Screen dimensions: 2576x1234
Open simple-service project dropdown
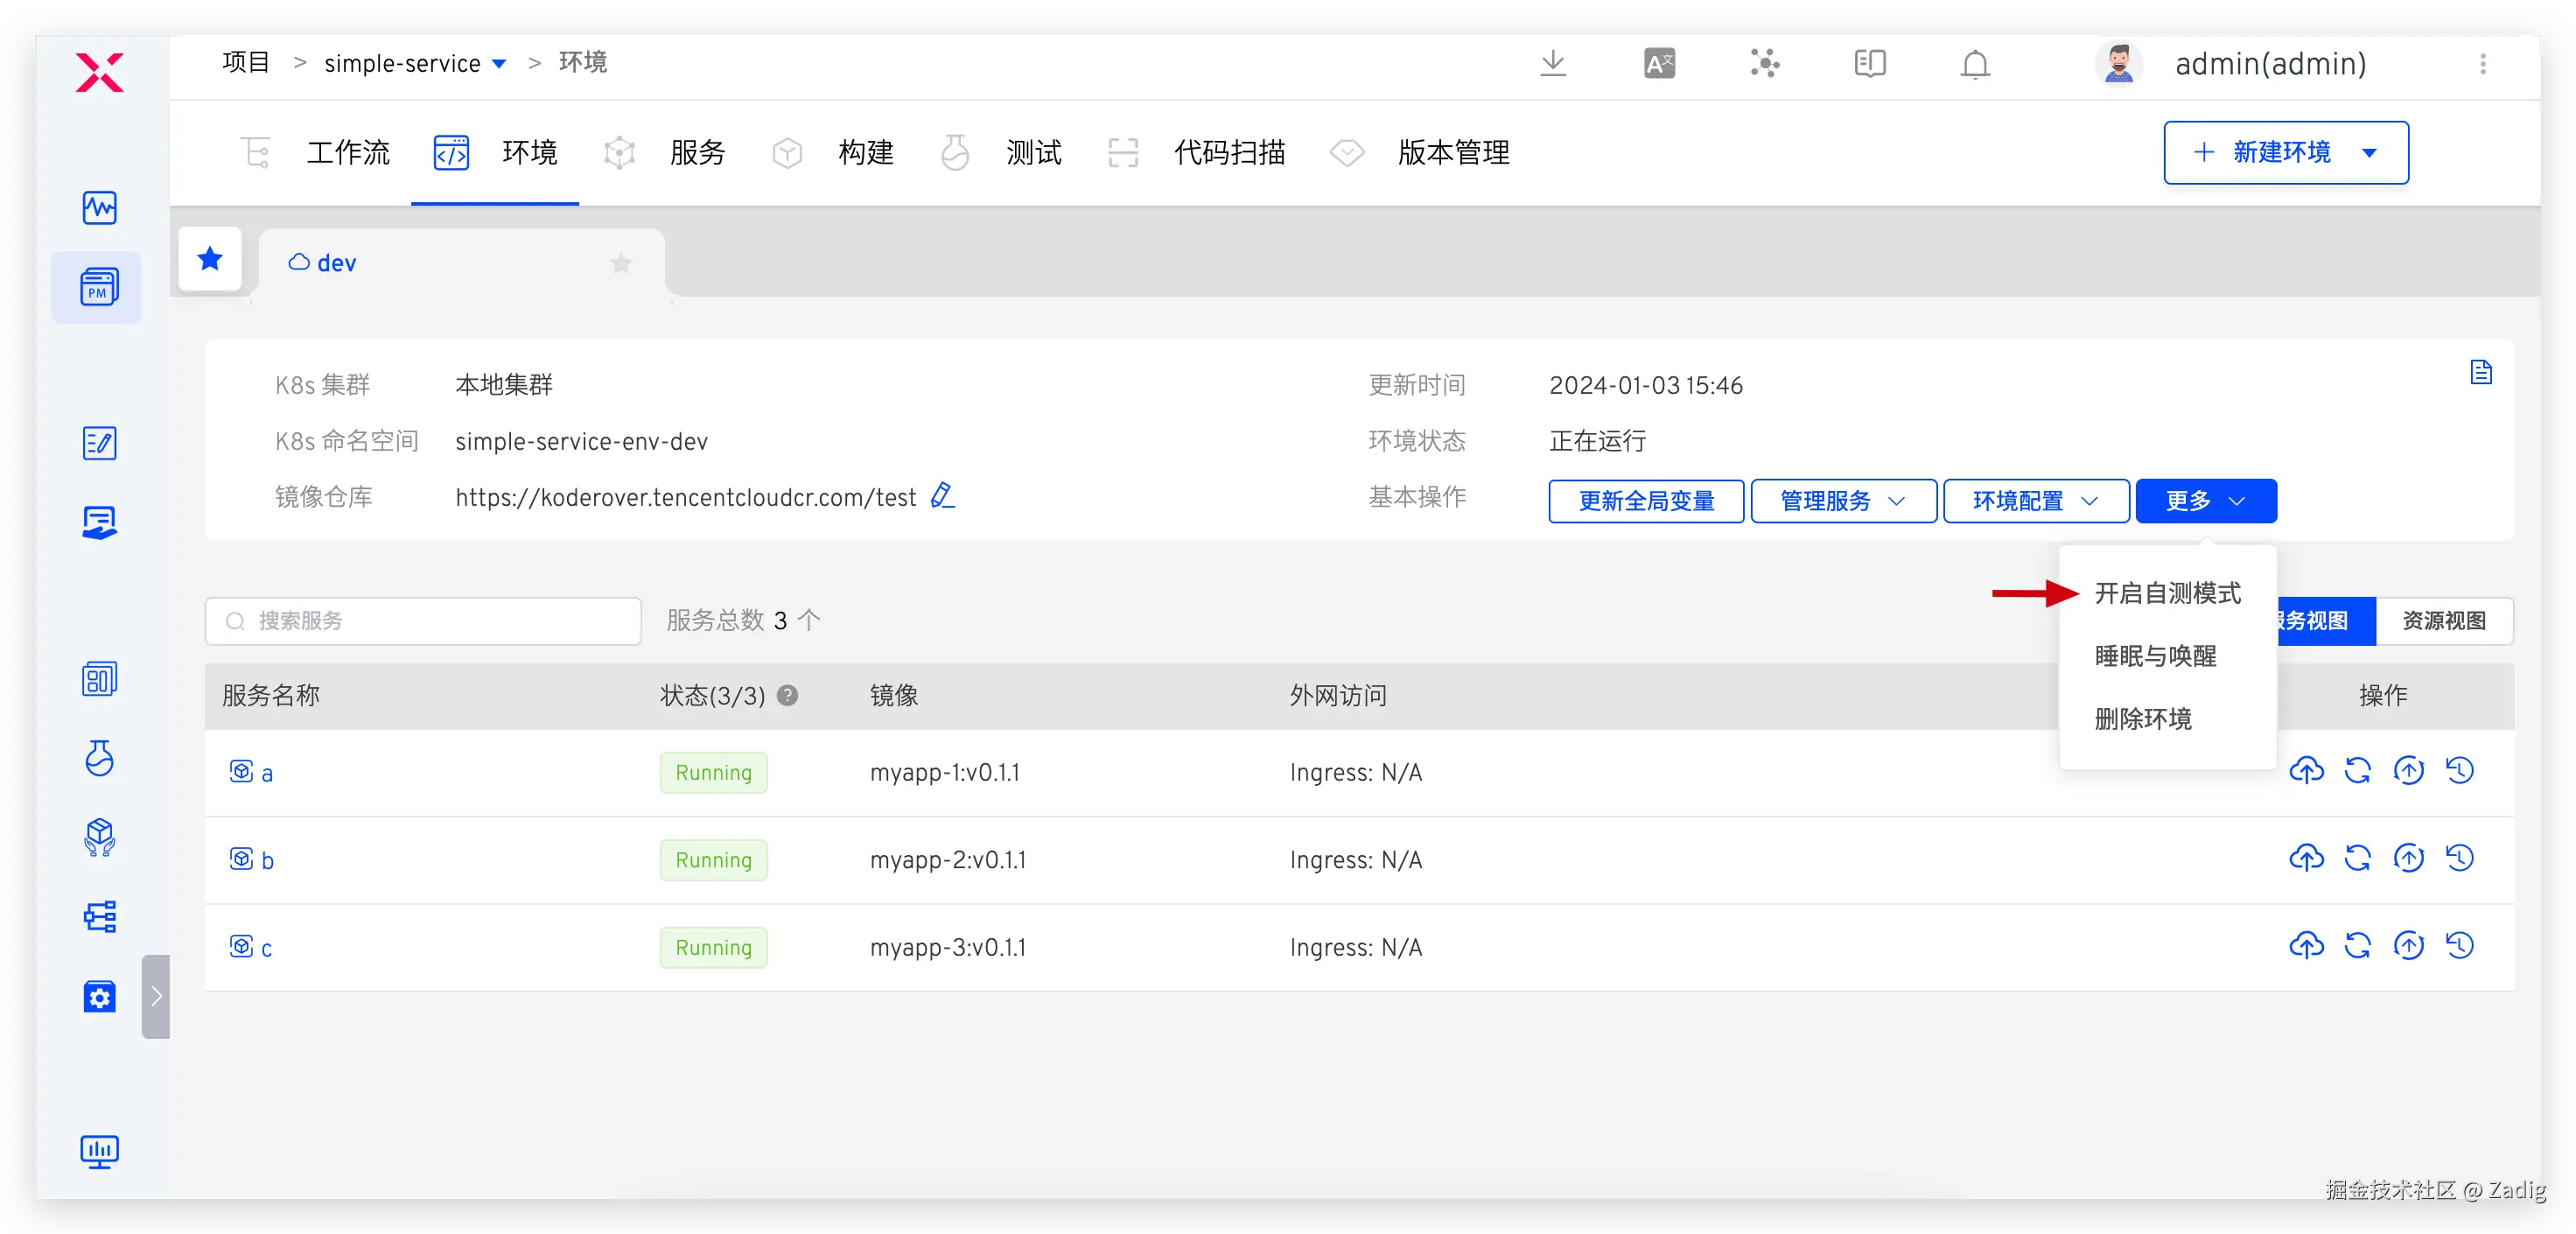[415, 63]
